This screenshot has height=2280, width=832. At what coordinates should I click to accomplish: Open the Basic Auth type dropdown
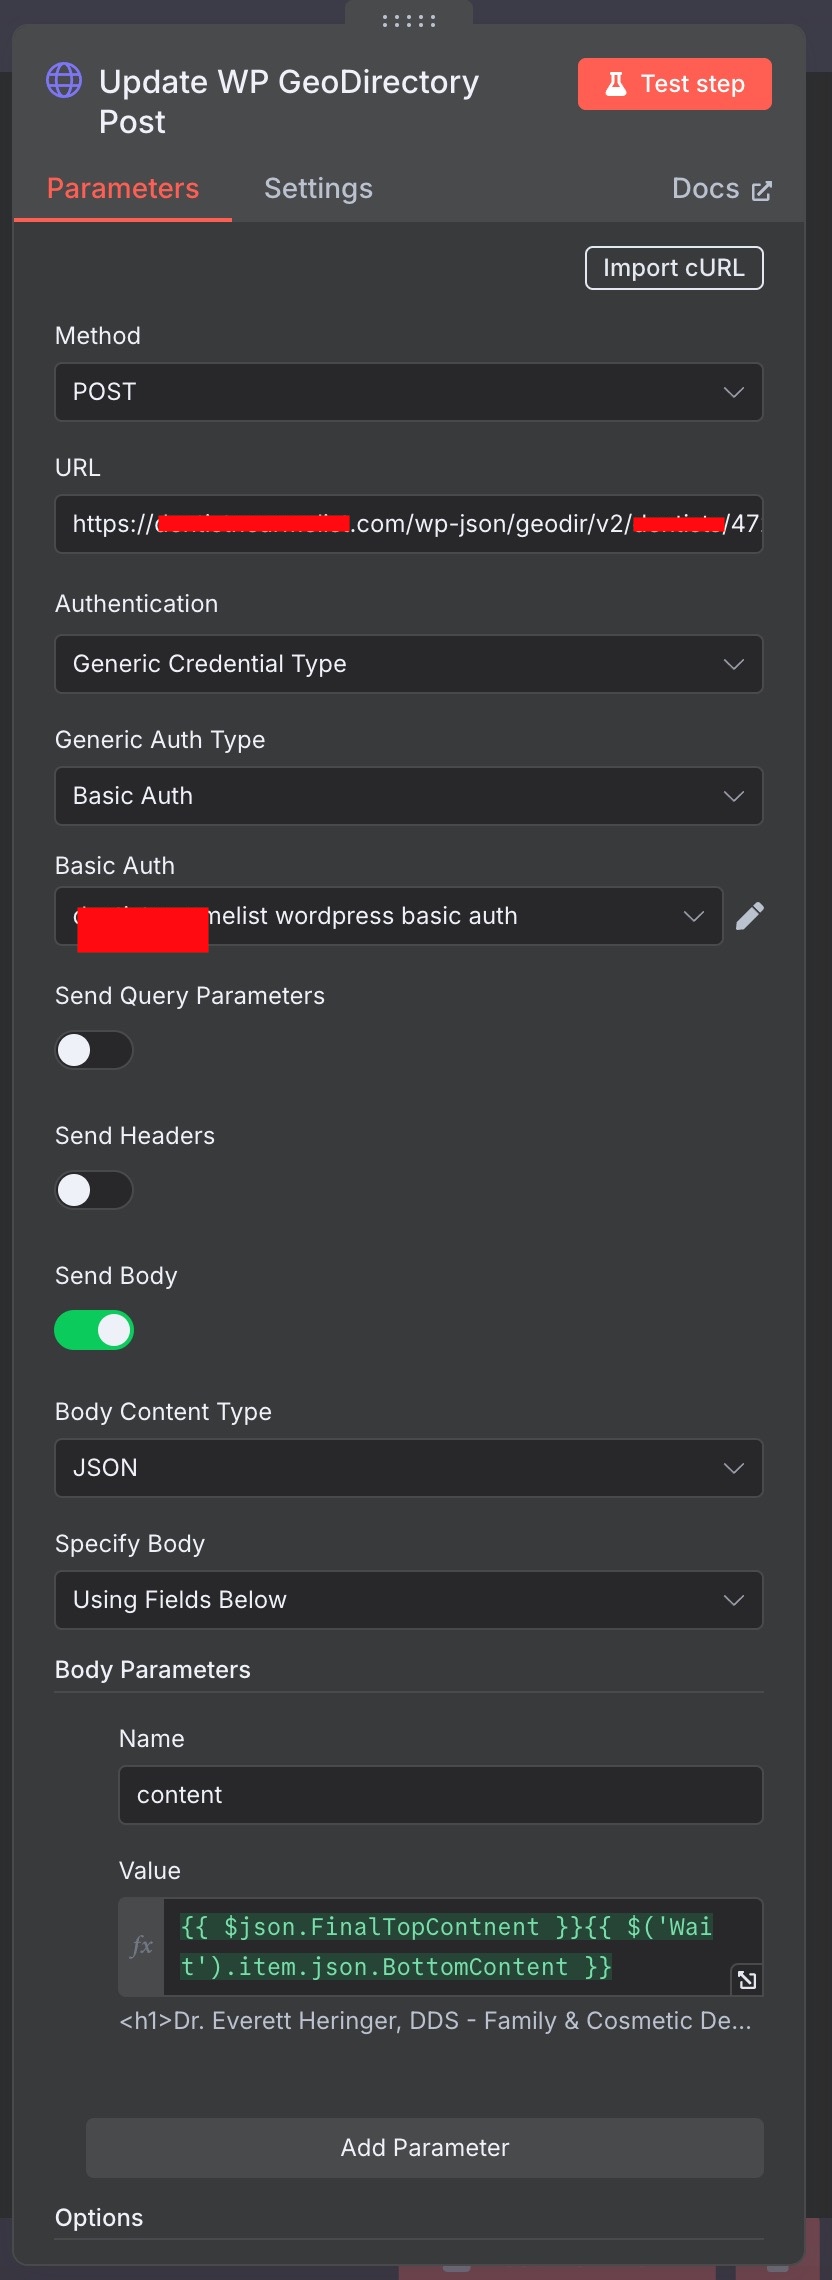pos(409,796)
